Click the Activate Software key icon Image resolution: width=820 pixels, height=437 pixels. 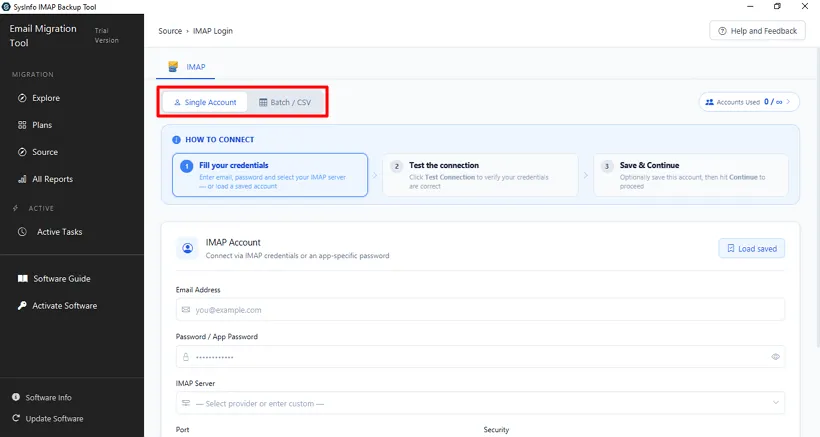point(22,306)
